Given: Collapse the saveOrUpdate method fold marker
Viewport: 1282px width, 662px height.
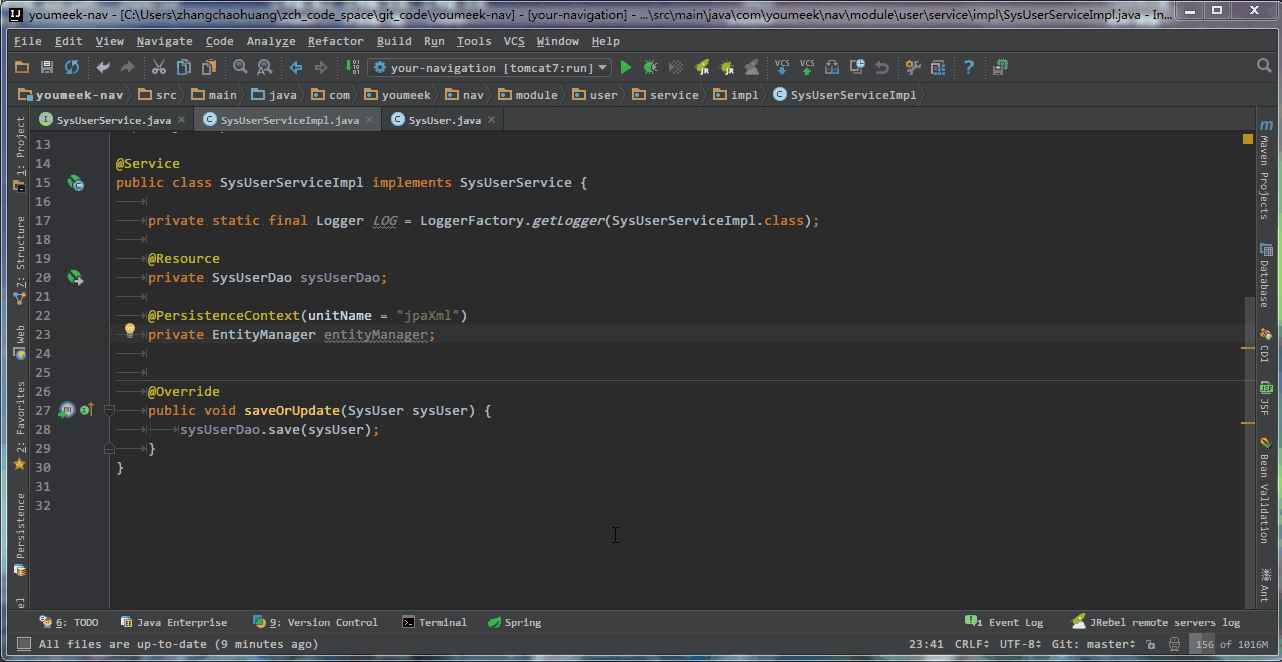Looking at the screenshot, I should point(110,410).
